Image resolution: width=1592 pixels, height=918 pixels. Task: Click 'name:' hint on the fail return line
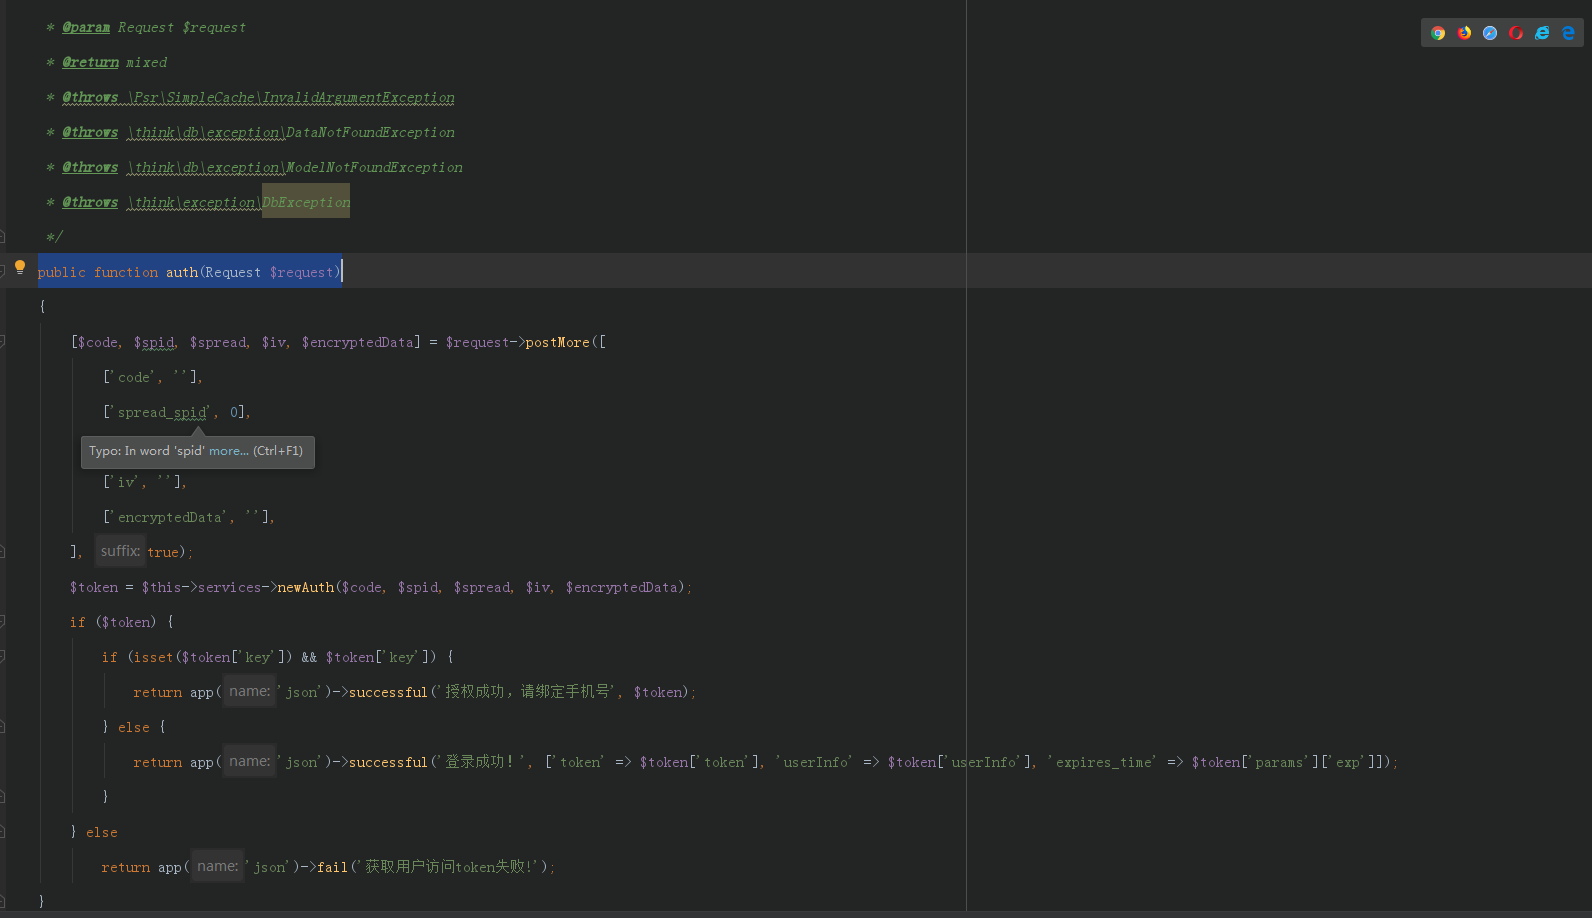coord(217,866)
